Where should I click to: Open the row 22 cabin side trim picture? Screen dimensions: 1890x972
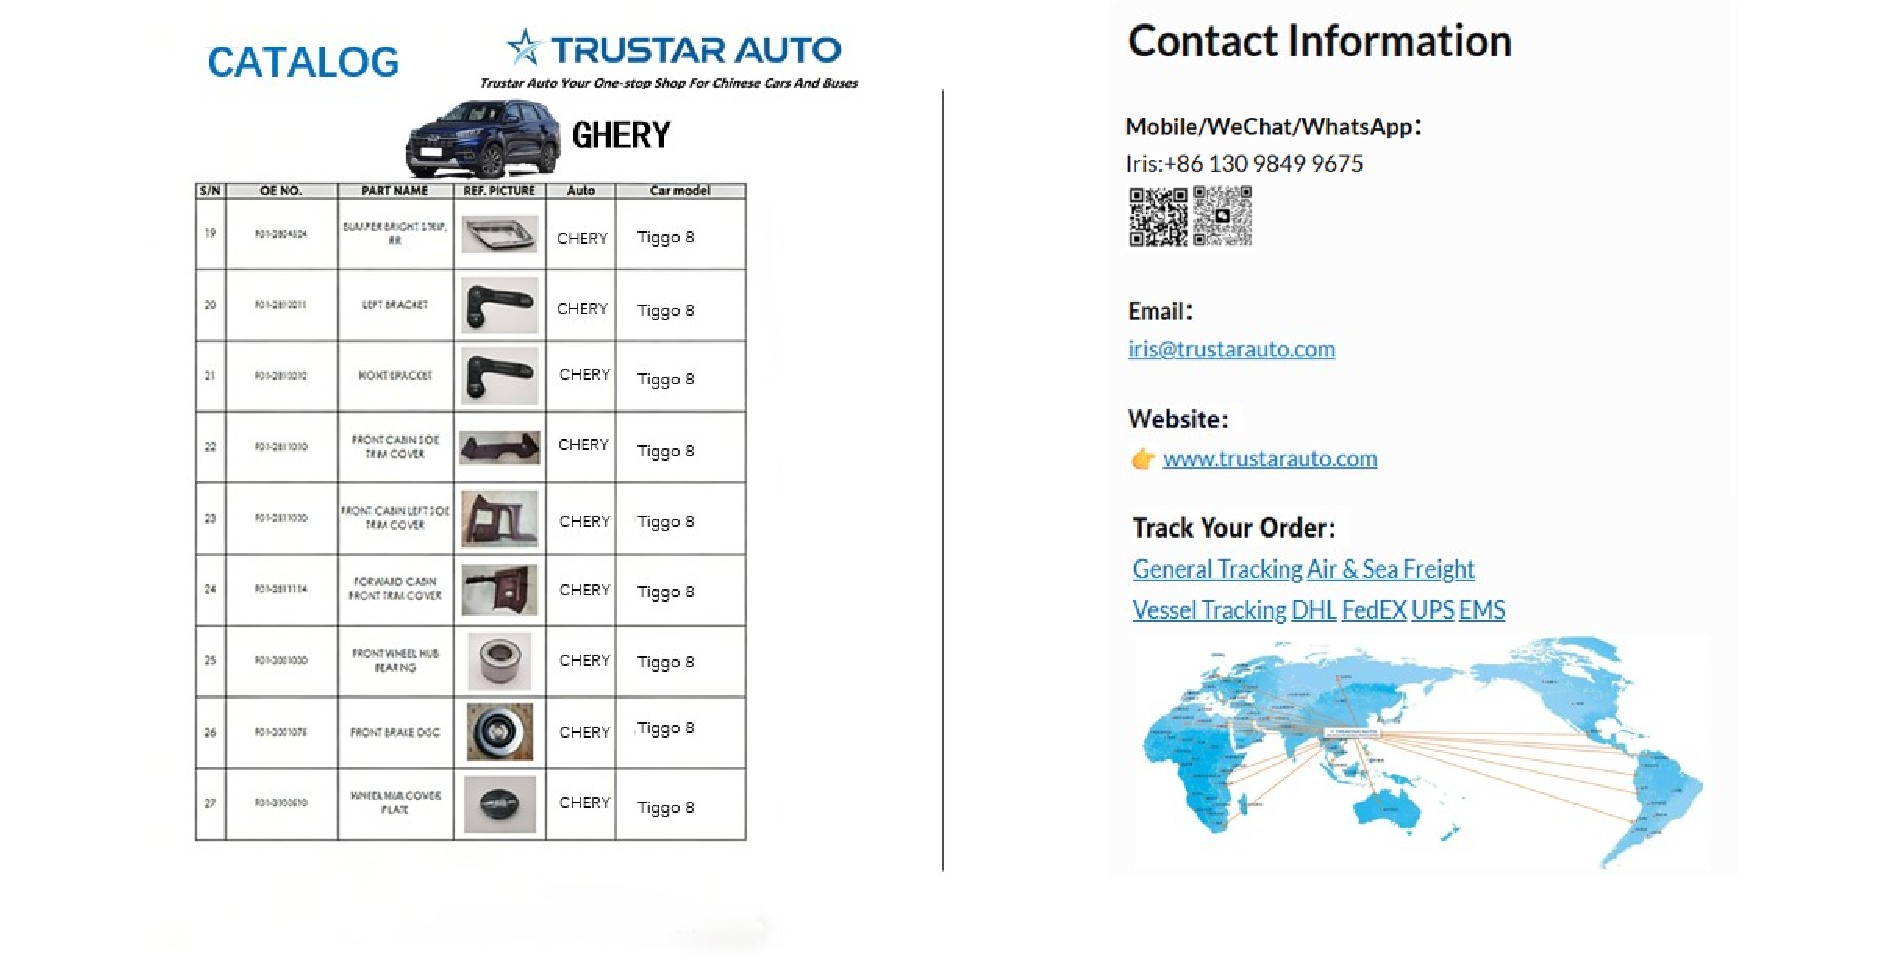coord(499,447)
